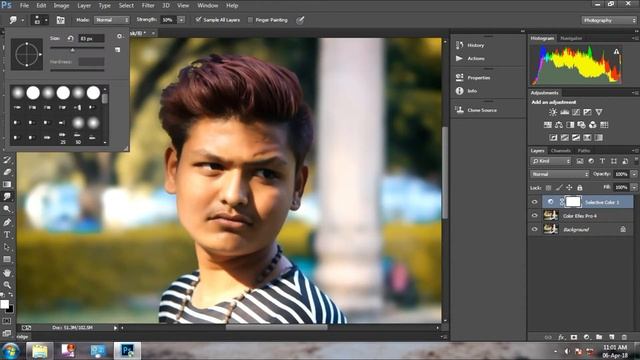Open the Opacity dropdown arrow
The image size is (640, 360).
pos(634,174)
